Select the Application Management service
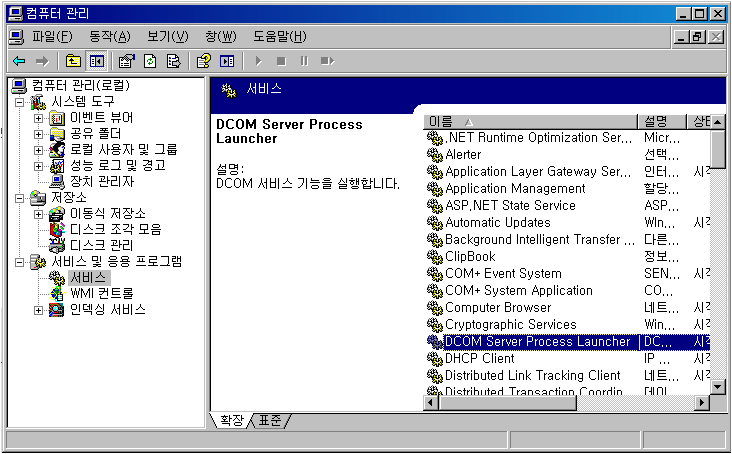This screenshot has width=732, height=454. click(569, 189)
